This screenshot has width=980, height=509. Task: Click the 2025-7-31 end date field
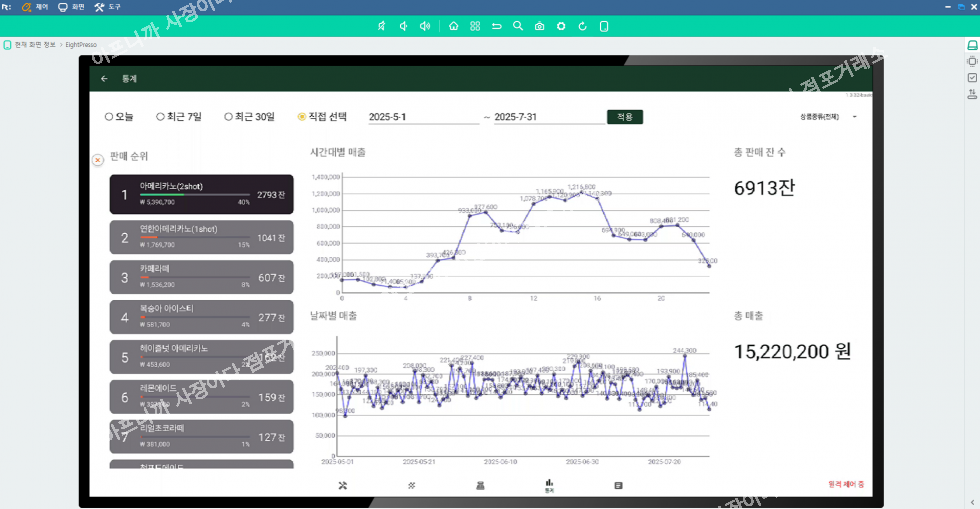tap(545, 117)
